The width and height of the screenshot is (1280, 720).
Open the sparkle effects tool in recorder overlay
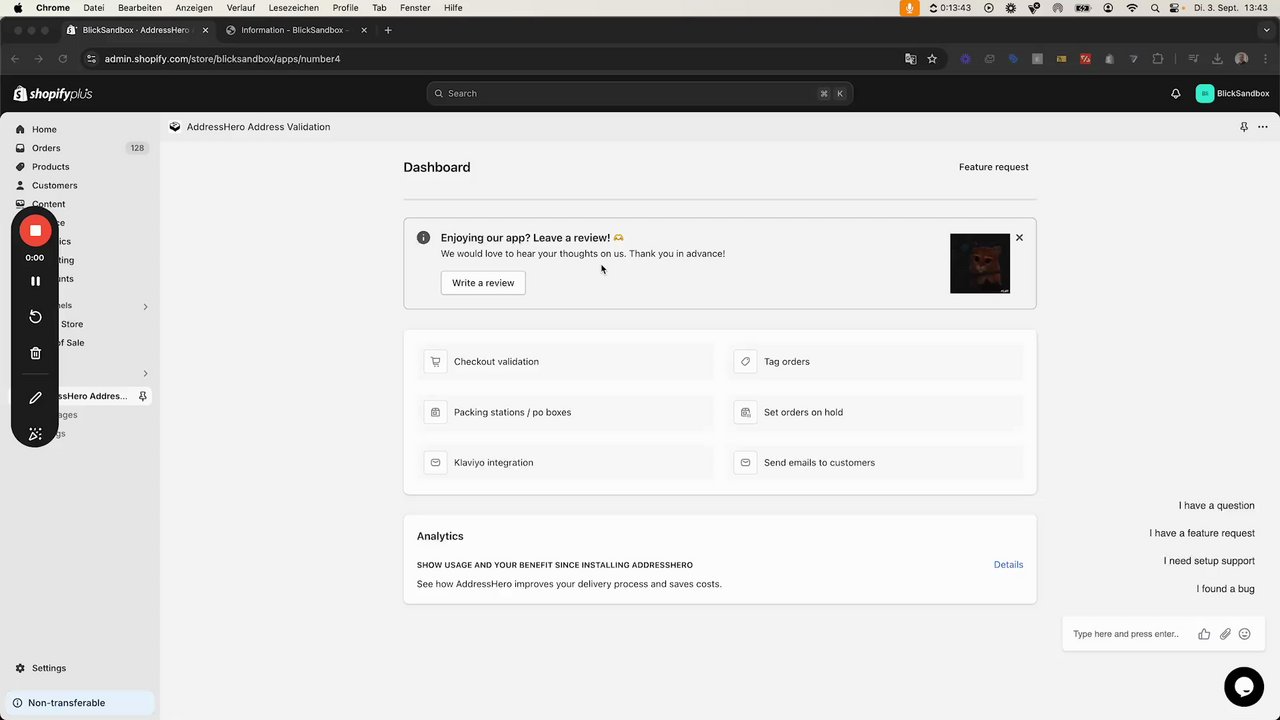[35, 434]
